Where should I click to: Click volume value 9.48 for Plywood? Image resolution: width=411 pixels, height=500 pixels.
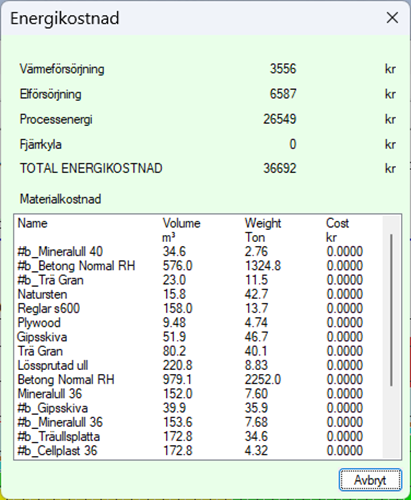pyautogui.click(x=174, y=323)
